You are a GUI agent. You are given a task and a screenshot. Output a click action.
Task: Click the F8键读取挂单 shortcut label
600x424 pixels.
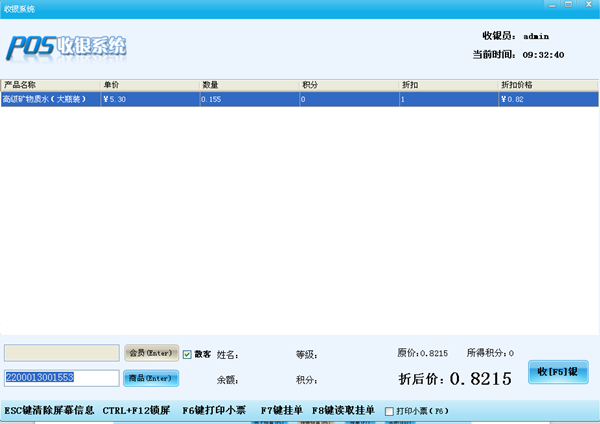(343, 411)
